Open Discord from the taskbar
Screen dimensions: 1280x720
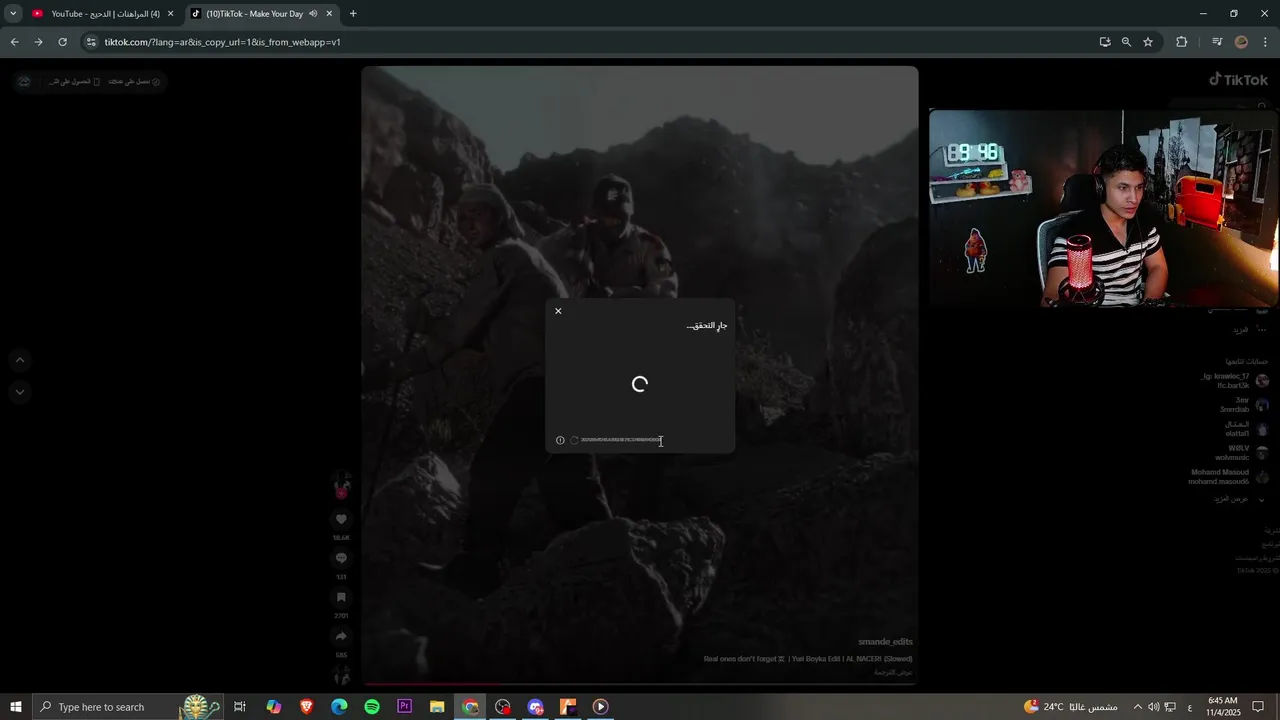(535, 707)
